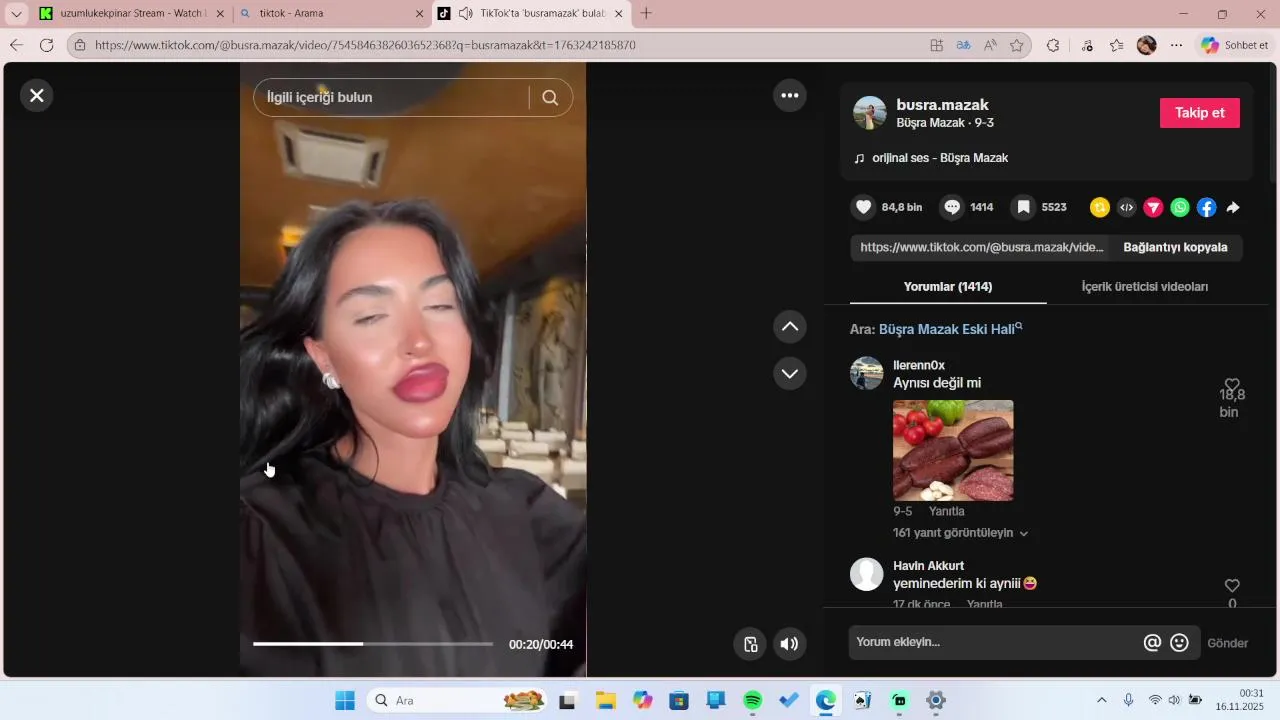Send to friends with red paper-plane icon
This screenshot has width=1280, height=720.
1154,207
